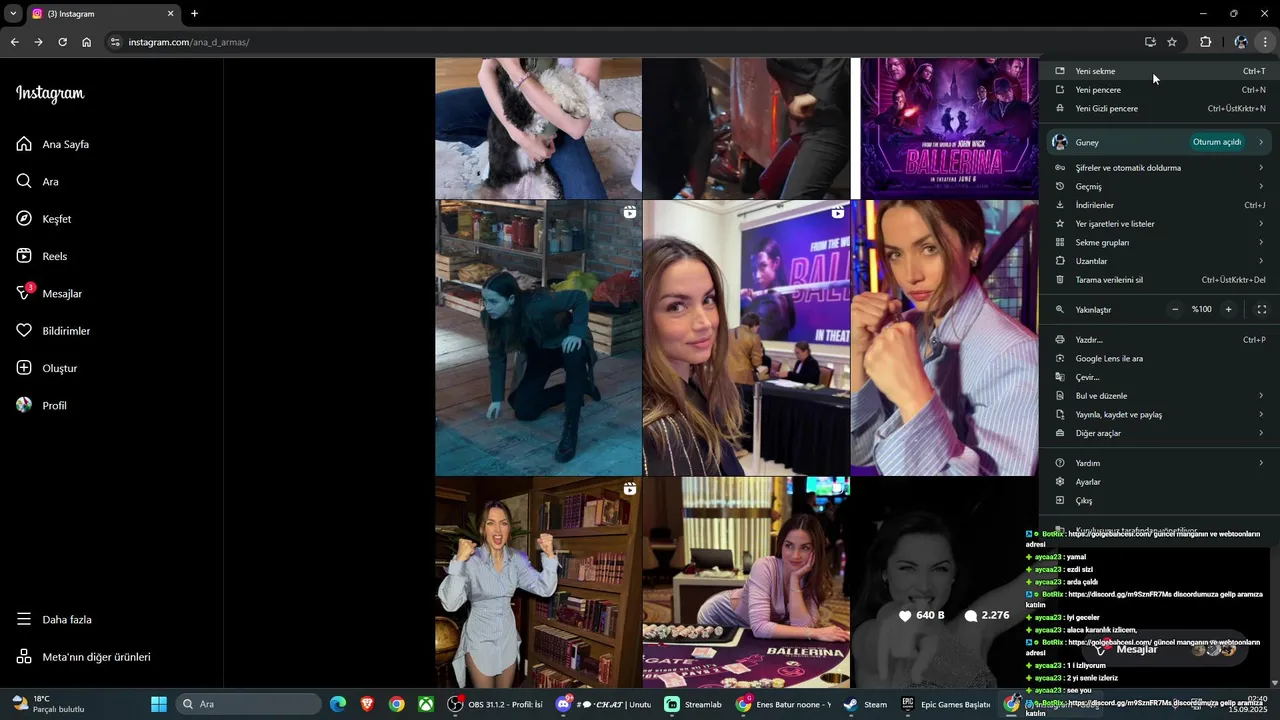Open Daha fazla hamburger menu

(x=54, y=619)
